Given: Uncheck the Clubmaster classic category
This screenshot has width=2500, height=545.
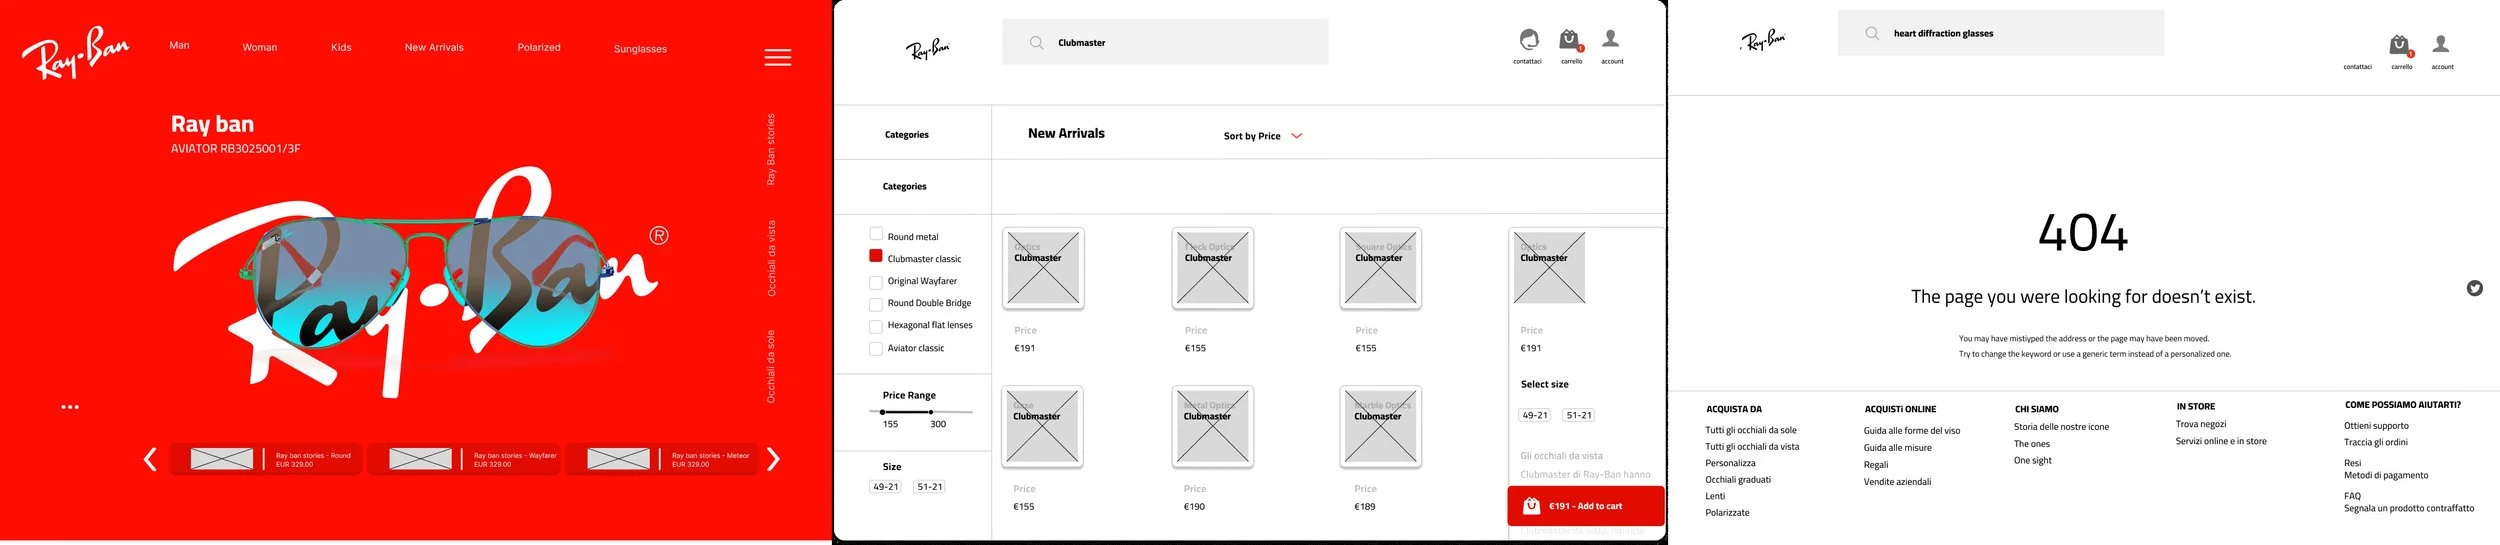Looking at the screenshot, I should [x=876, y=256].
